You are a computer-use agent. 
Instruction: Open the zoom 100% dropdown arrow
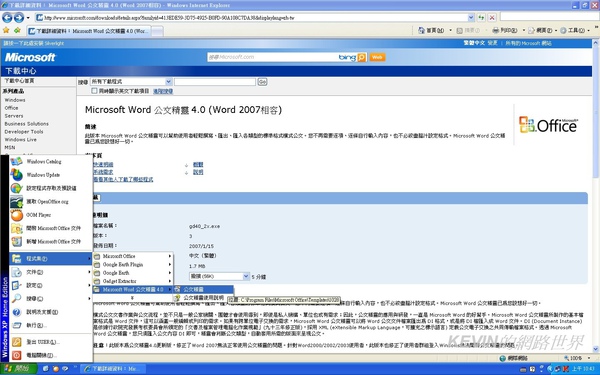[x=589, y=358]
